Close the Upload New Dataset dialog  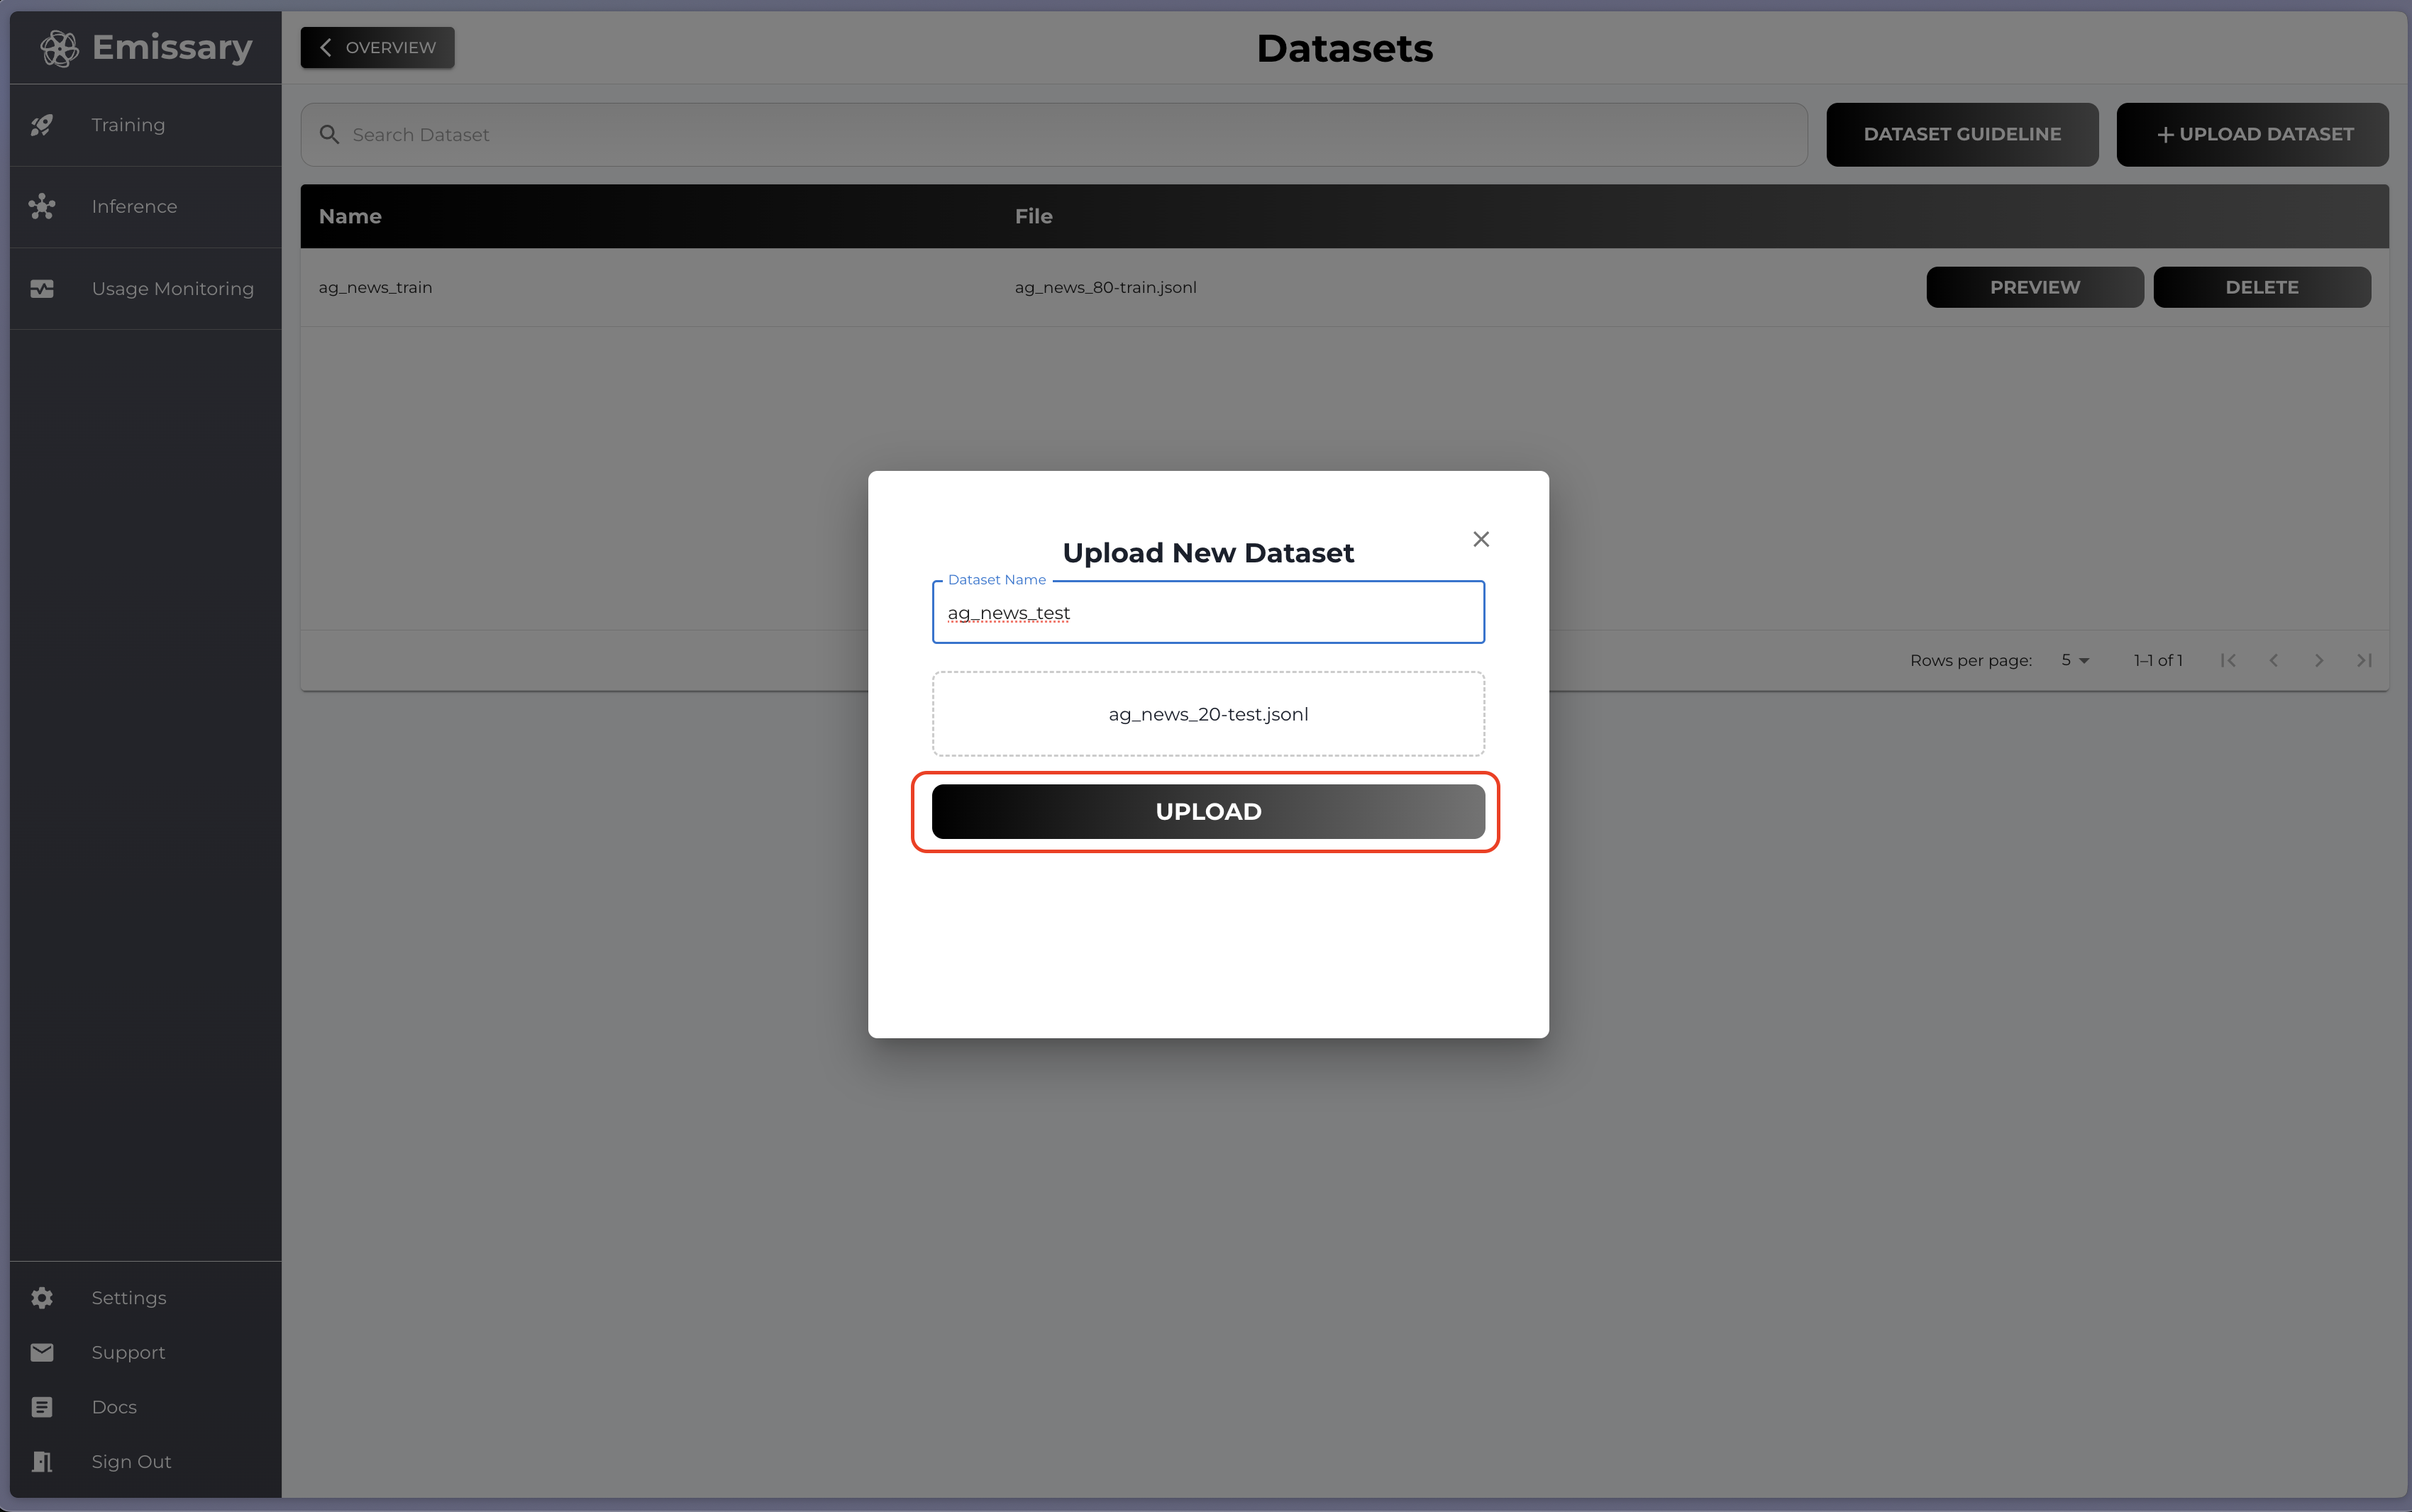(x=1480, y=538)
